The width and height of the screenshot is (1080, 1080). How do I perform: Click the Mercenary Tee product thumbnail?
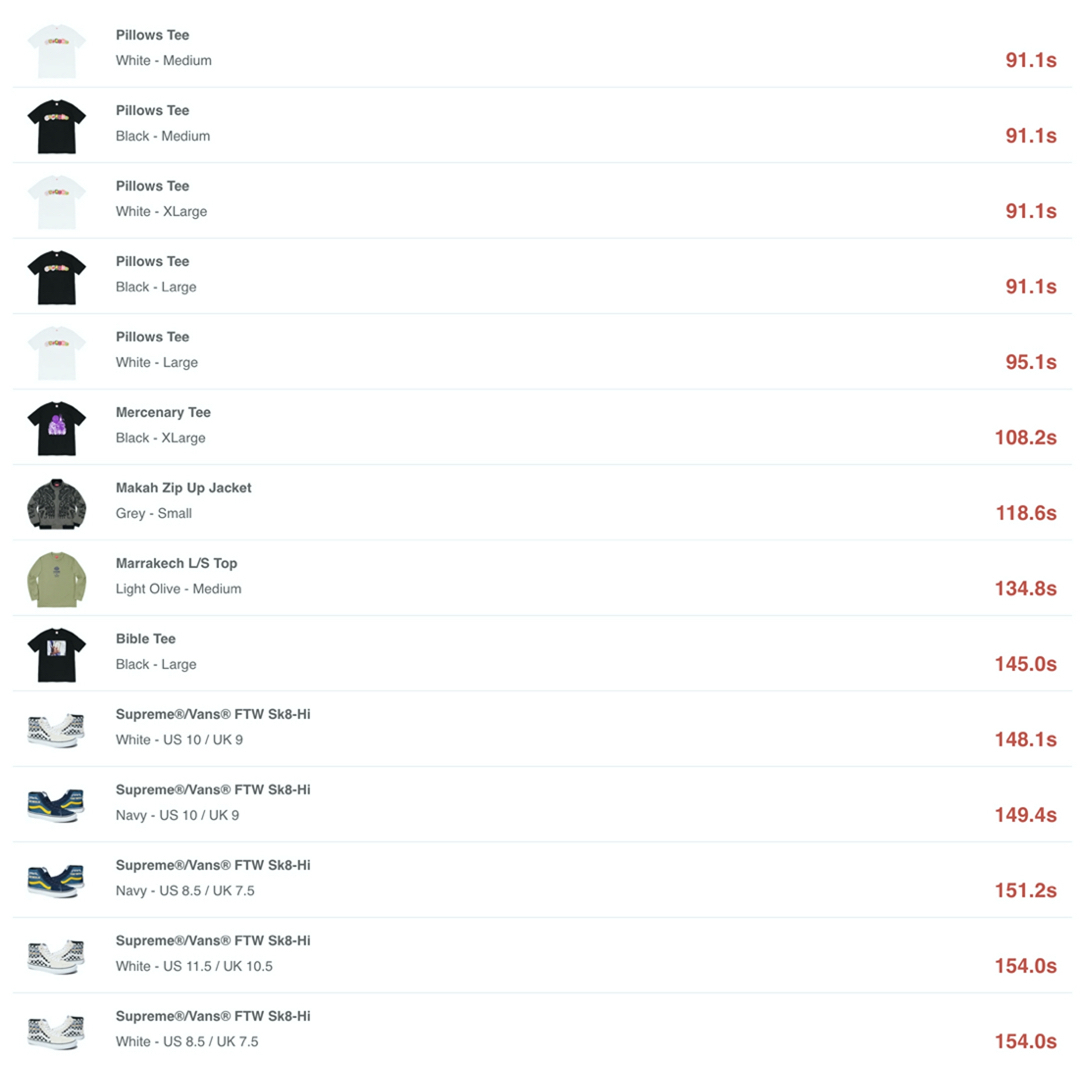coord(56,427)
